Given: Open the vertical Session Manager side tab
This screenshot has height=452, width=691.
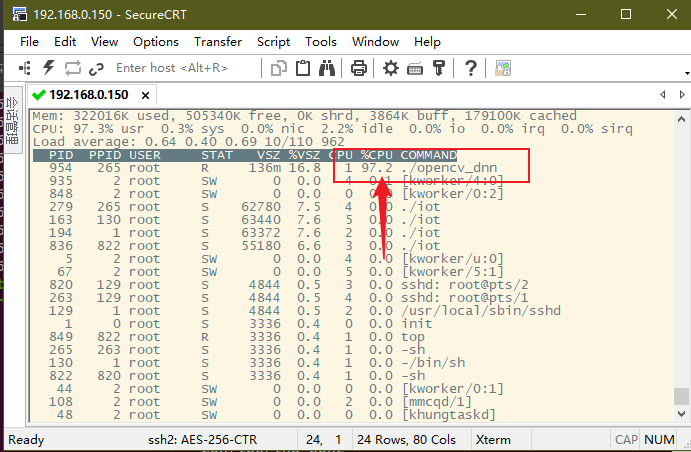Looking at the screenshot, I should tap(12, 120).
